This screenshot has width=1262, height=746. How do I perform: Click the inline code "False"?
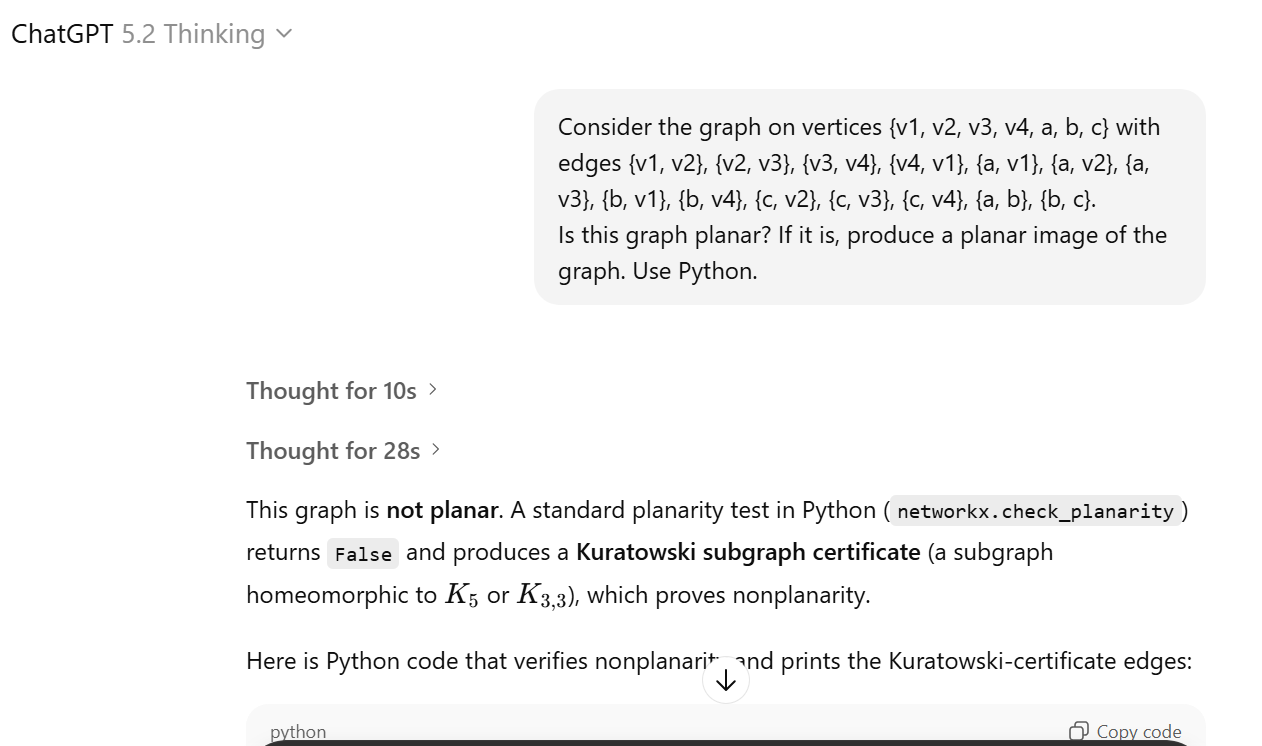point(362,553)
